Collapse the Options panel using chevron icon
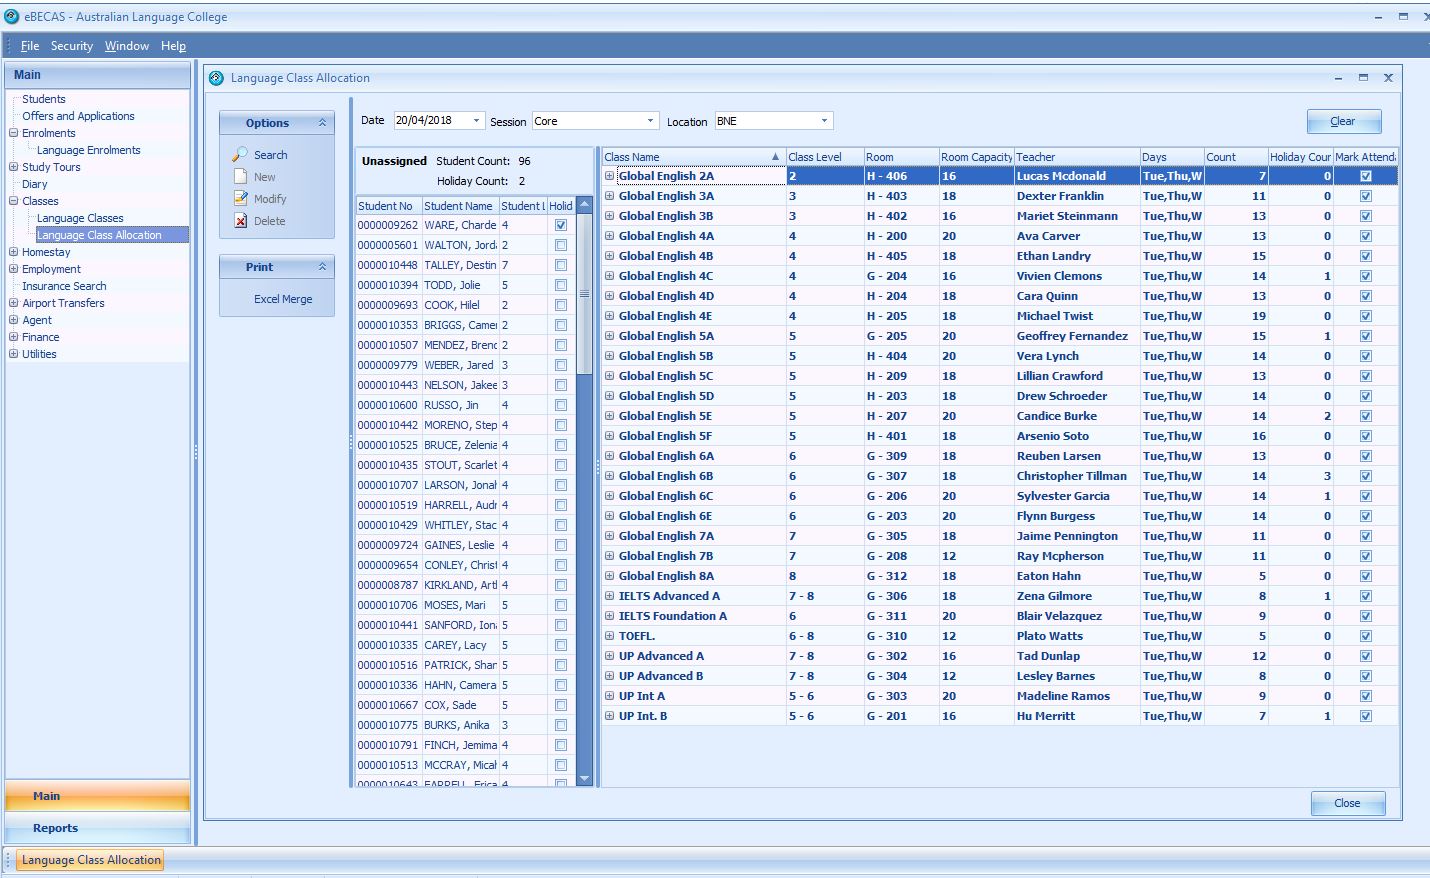 pyautogui.click(x=322, y=123)
